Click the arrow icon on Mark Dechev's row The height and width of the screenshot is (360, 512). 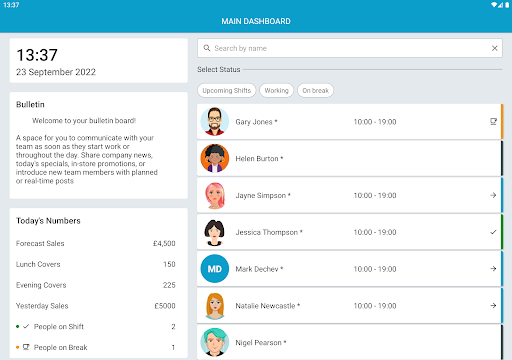493,269
